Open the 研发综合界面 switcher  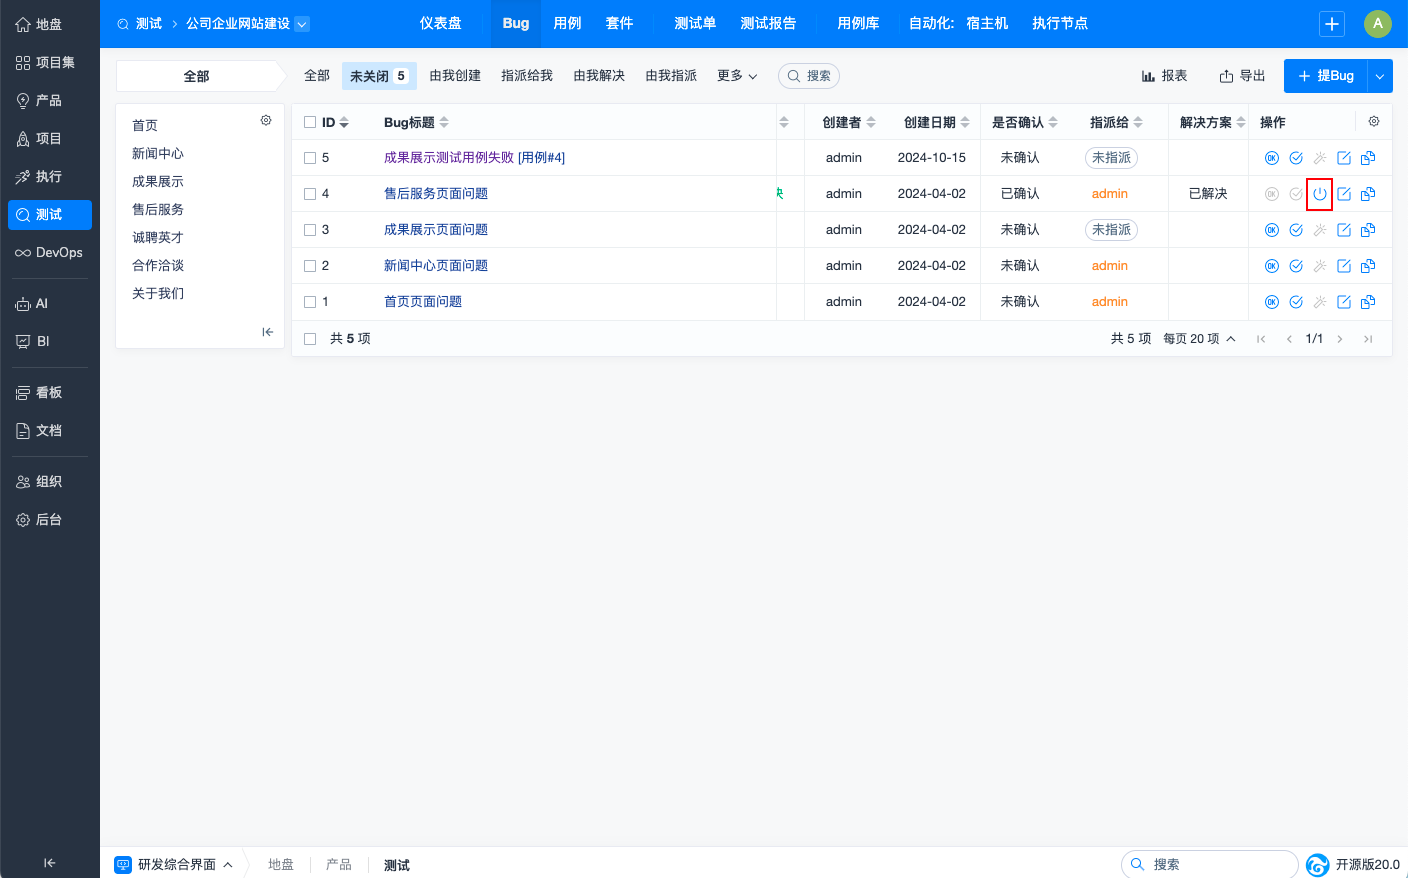(x=174, y=865)
